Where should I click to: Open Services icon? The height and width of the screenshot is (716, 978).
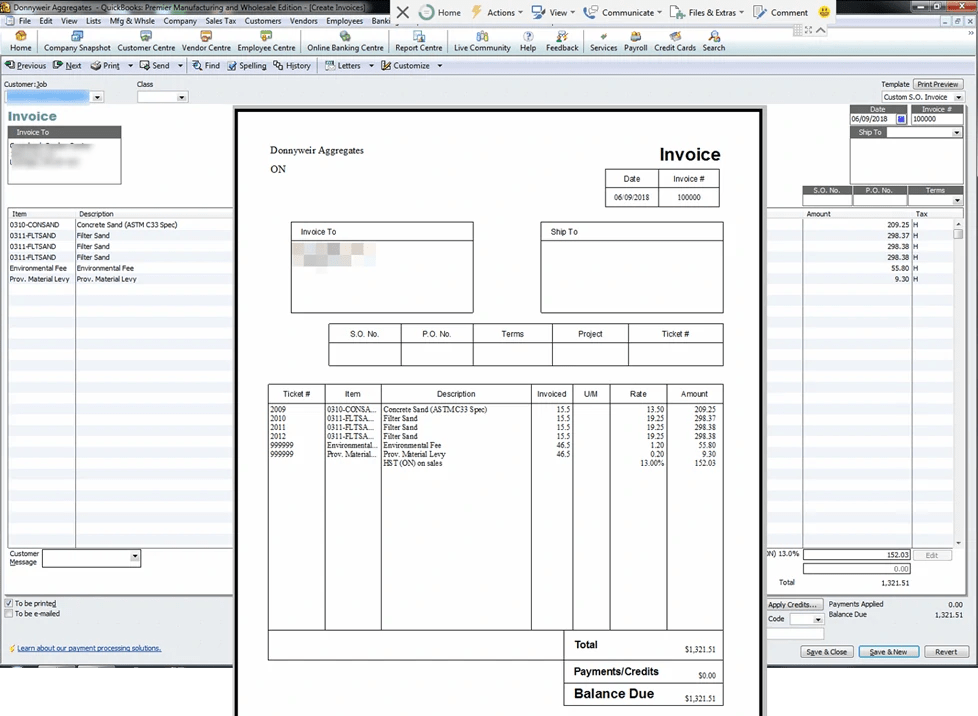[603, 41]
